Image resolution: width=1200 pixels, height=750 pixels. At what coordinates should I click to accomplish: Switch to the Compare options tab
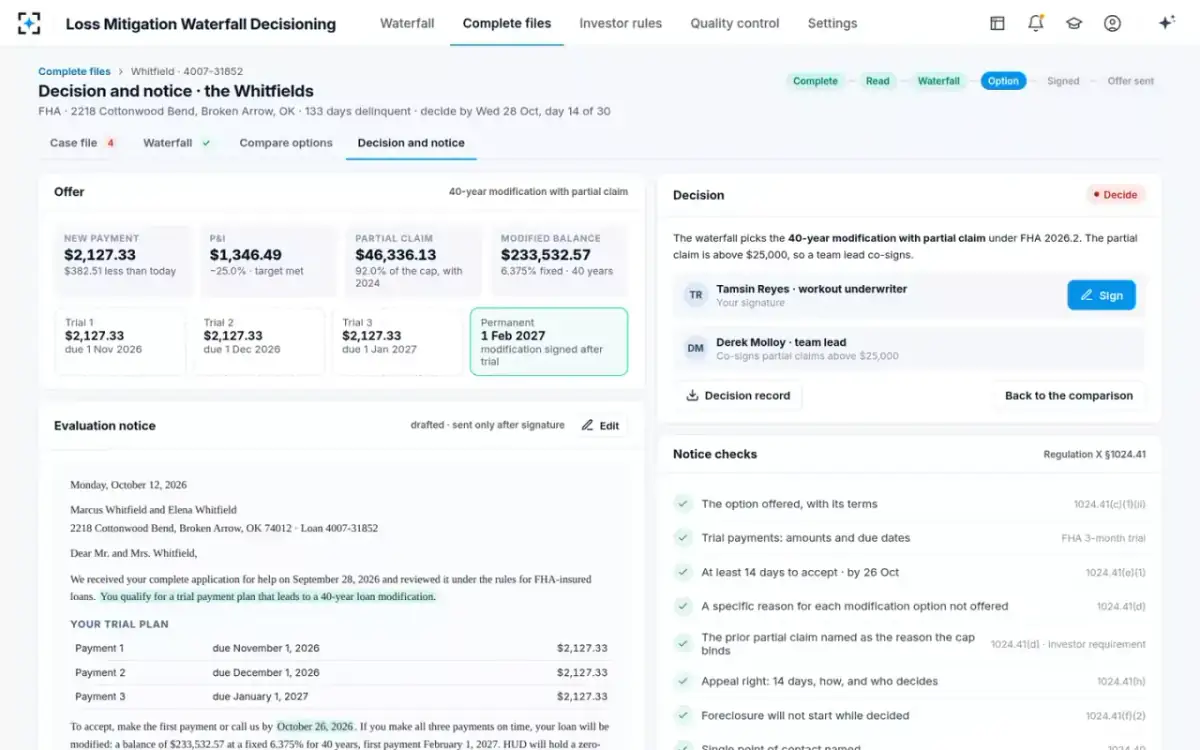coord(286,143)
